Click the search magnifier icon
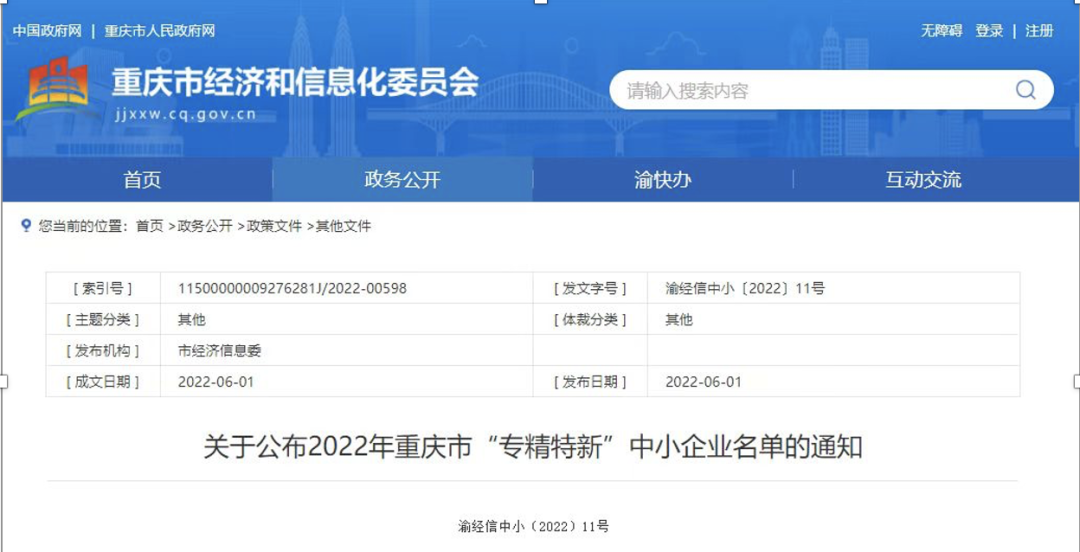1080x552 pixels. (x=1025, y=90)
